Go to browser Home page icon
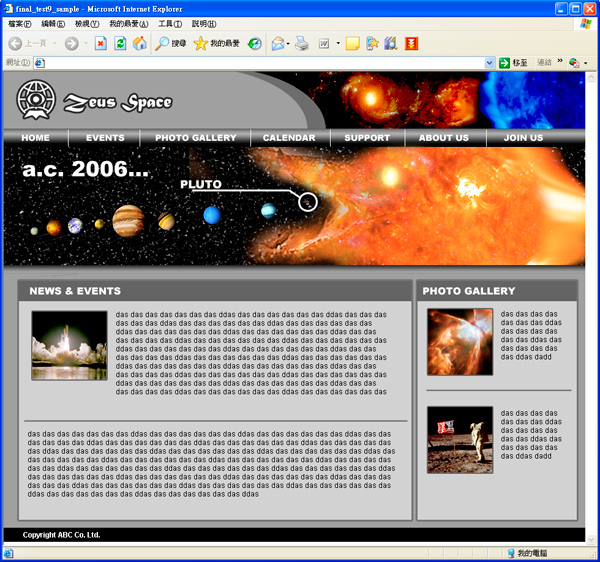 (139, 43)
